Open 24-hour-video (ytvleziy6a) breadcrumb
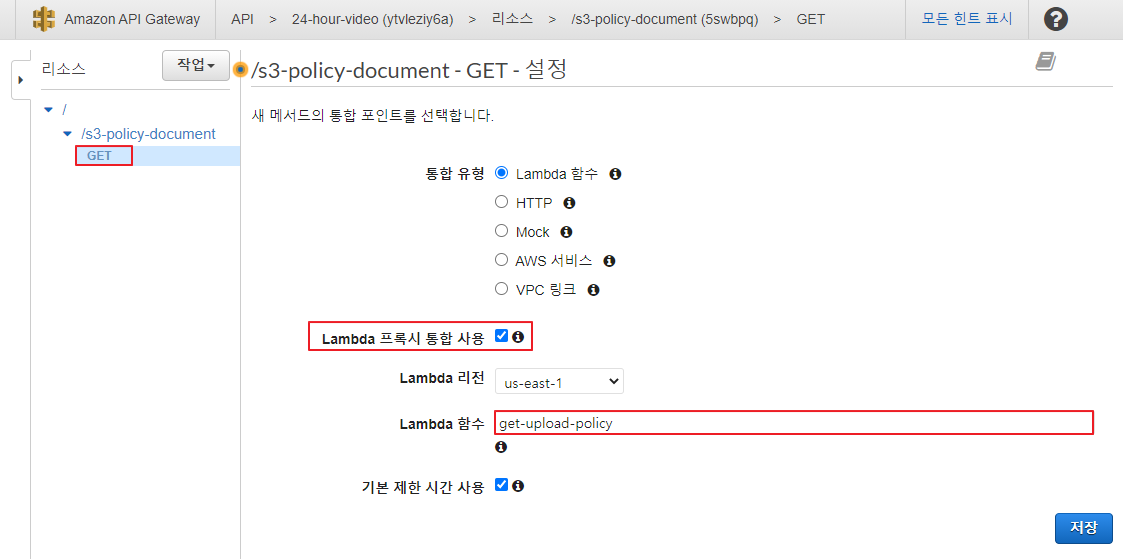 click(372, 19)
